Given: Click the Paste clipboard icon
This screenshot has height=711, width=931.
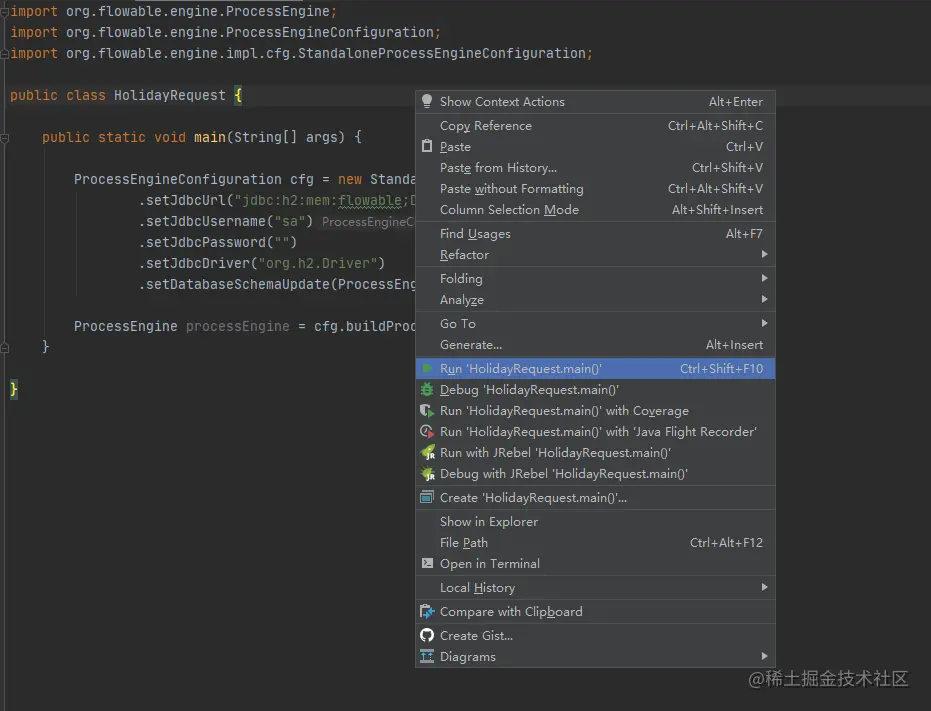Looking at the screenshot, I should [x=427, y=147].
